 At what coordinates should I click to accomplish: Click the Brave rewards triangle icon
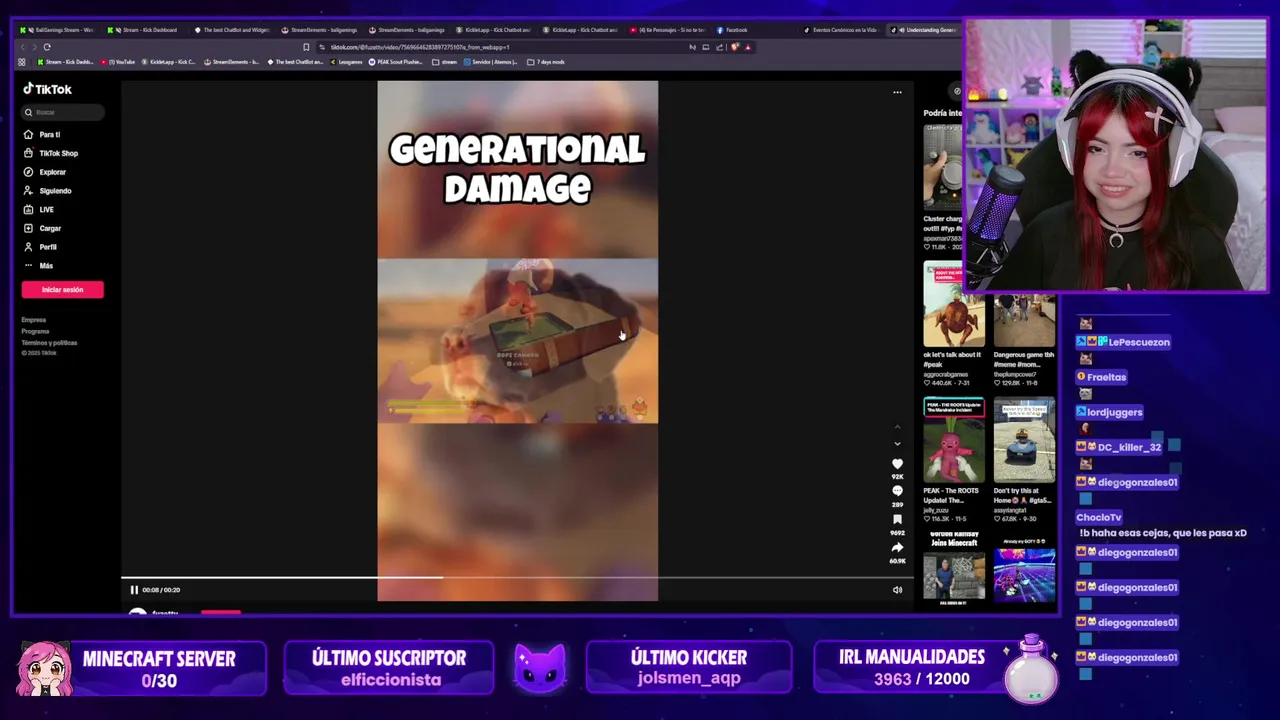point(748,47)
